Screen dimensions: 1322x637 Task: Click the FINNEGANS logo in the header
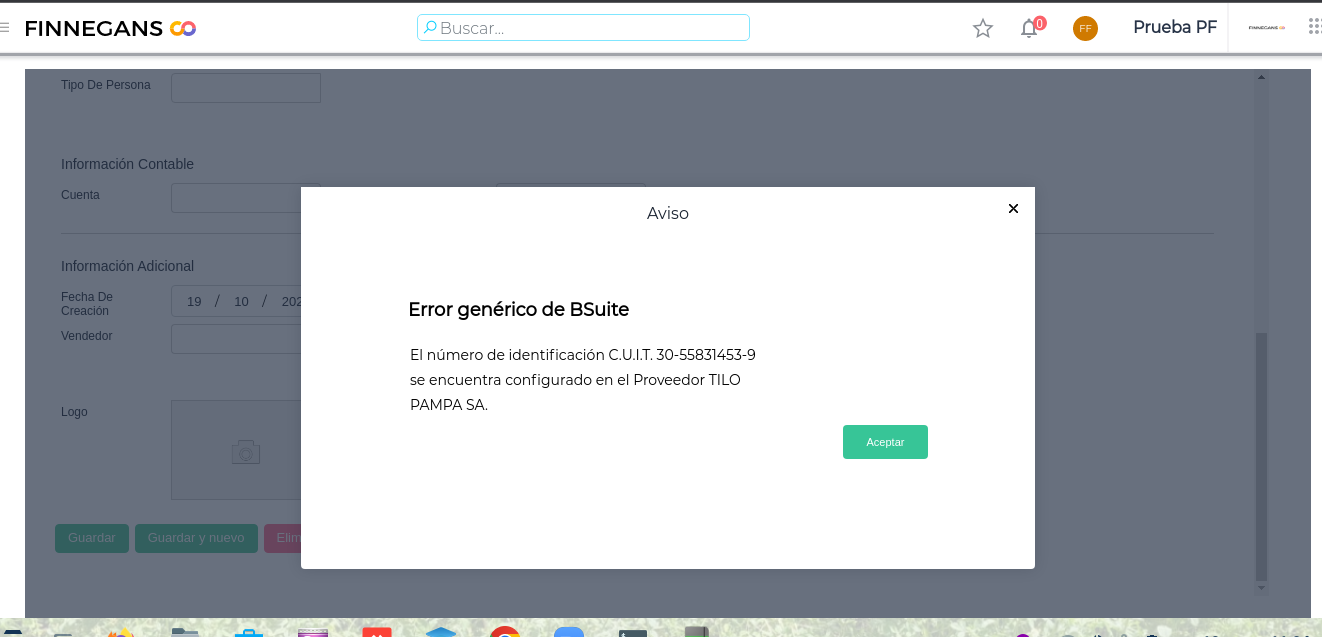click(x=110, y=29)
